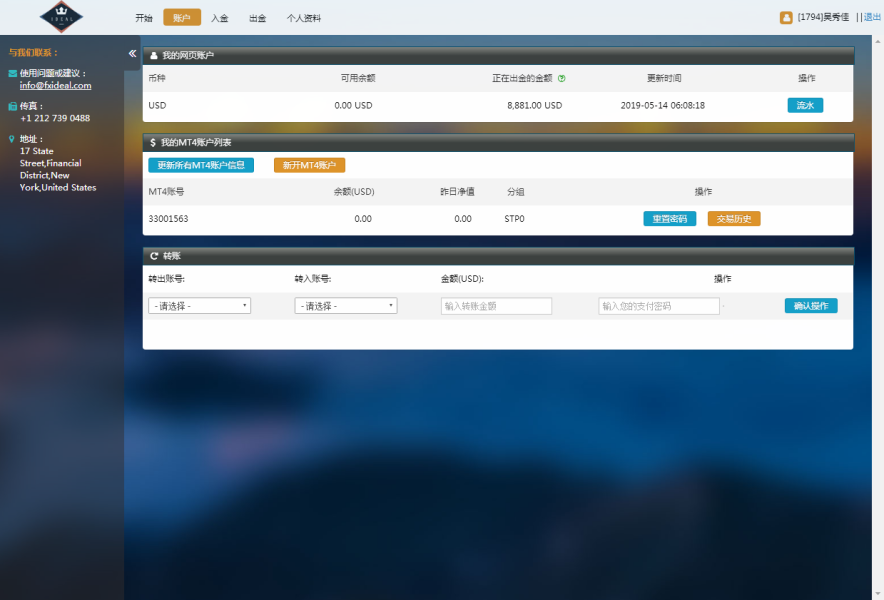The width and height of the screenshot is (884, 600).
Task: Collapse the sidebar with double-chevron icon
Action: point(132,53)
